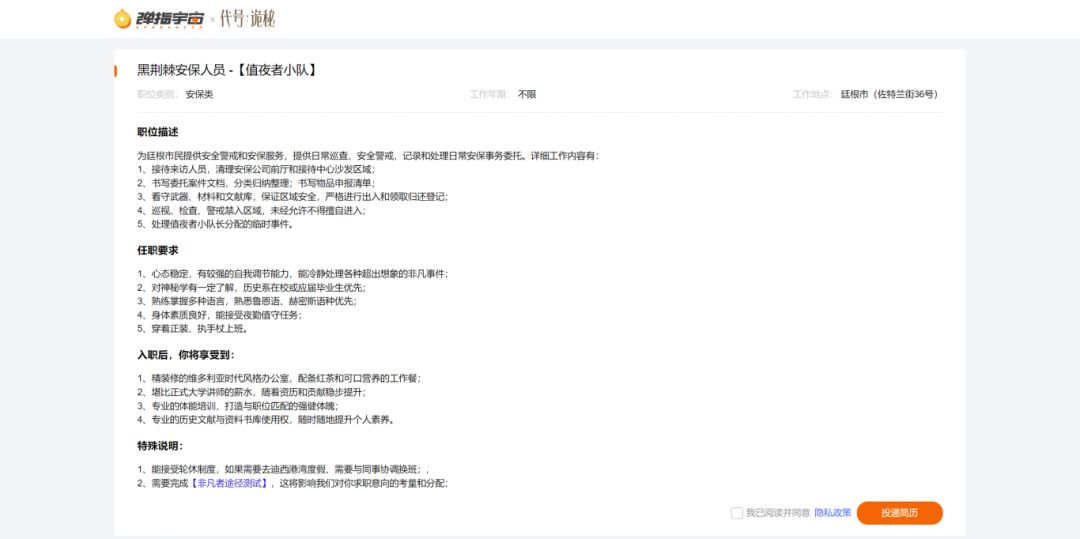Click the orange 弹指宇宙 droplet logo icon
Screen dimensions: 1080x539
coord(122,19)
